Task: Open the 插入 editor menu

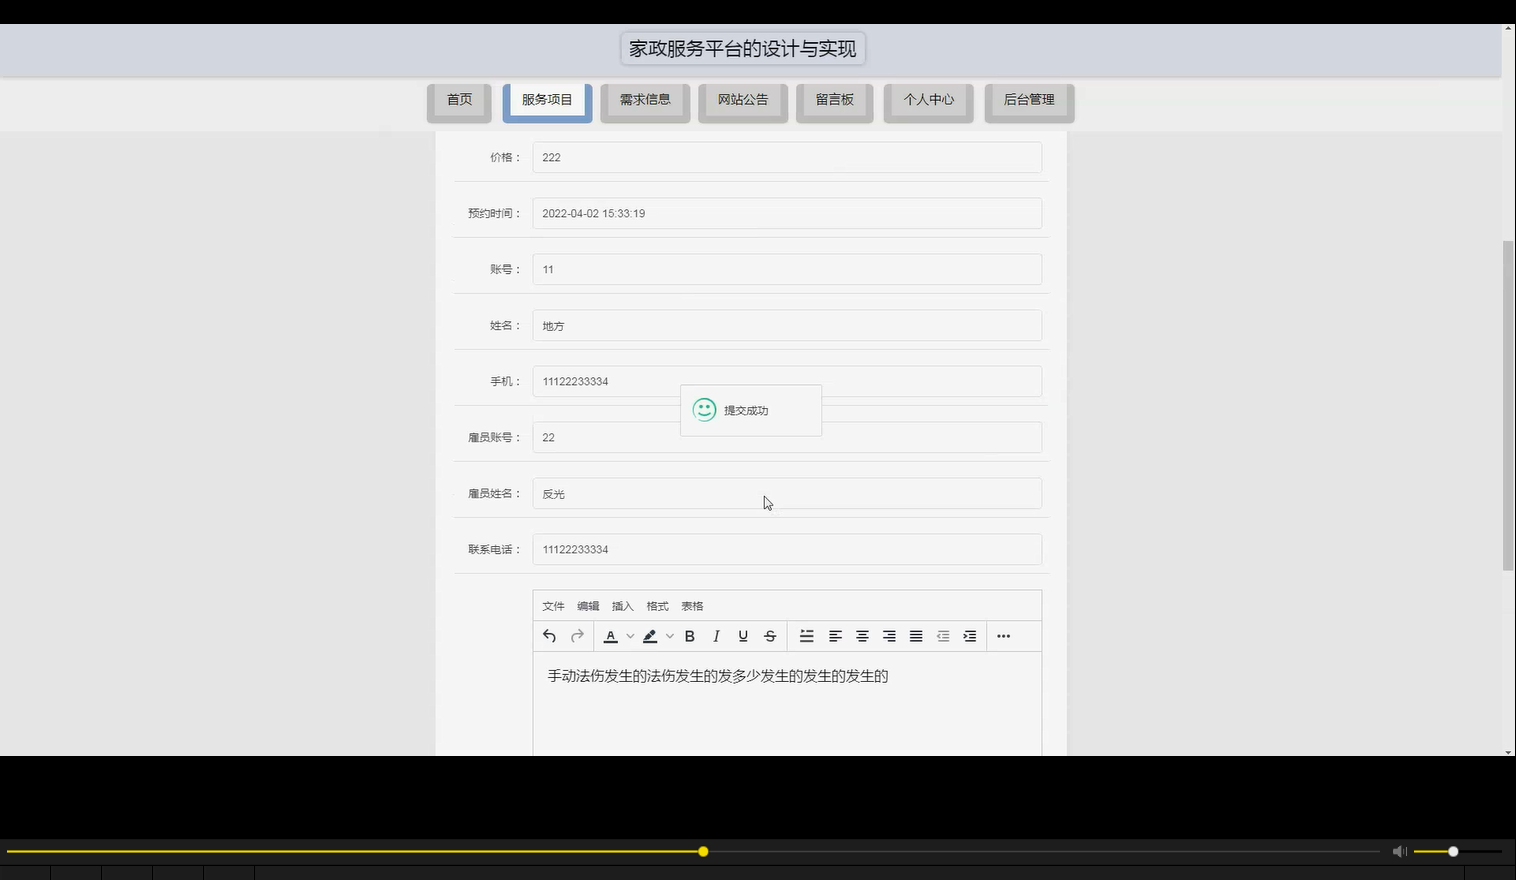Action: tap(623, 606)
